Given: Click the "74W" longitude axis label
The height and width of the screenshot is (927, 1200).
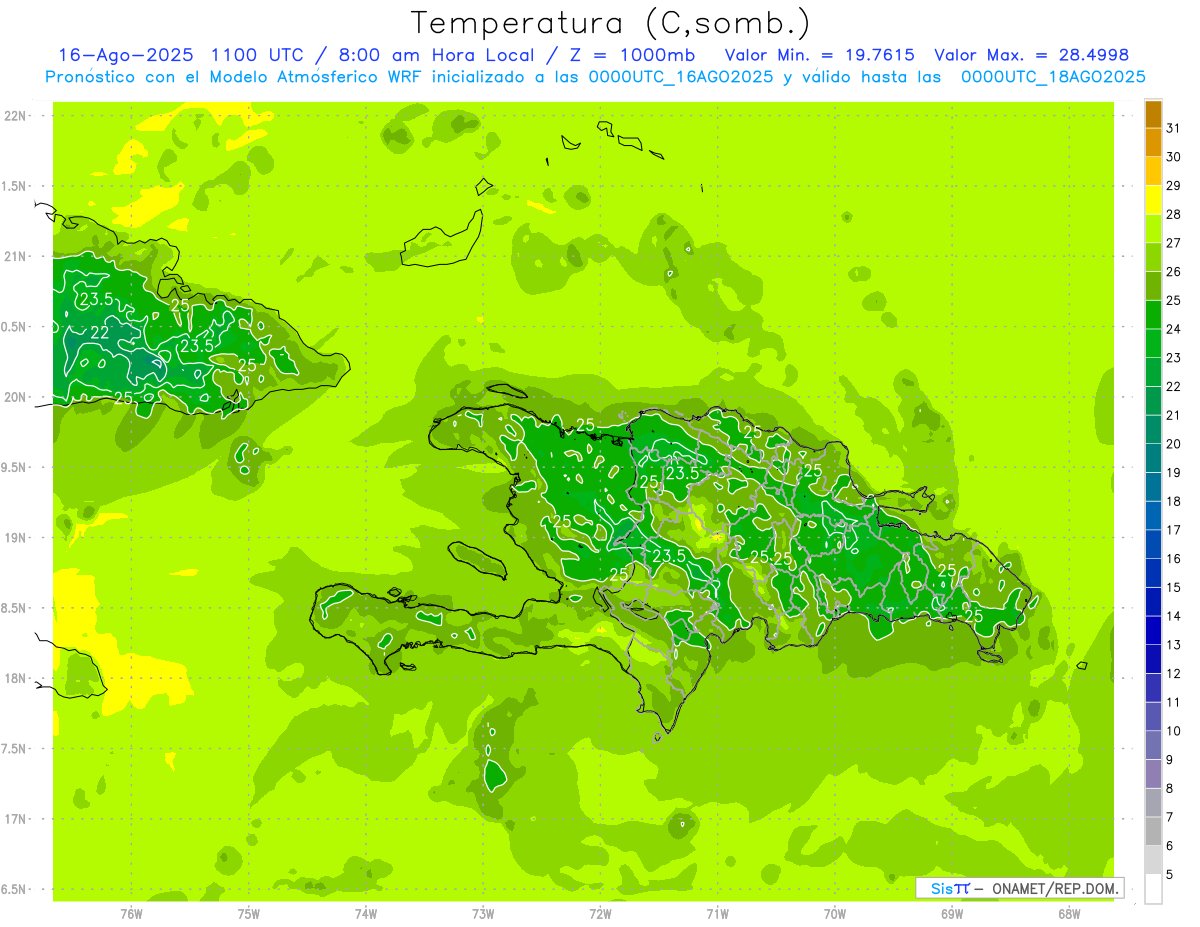Looking at the screenshot, I should (x=366, y=913).
